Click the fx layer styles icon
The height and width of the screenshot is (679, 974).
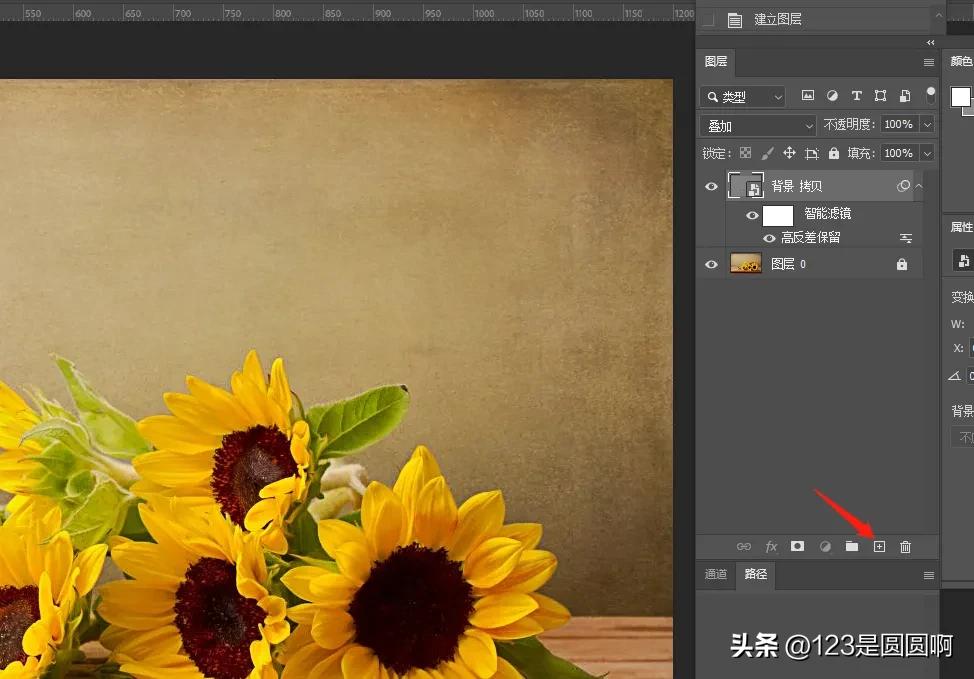click(772, 547)
